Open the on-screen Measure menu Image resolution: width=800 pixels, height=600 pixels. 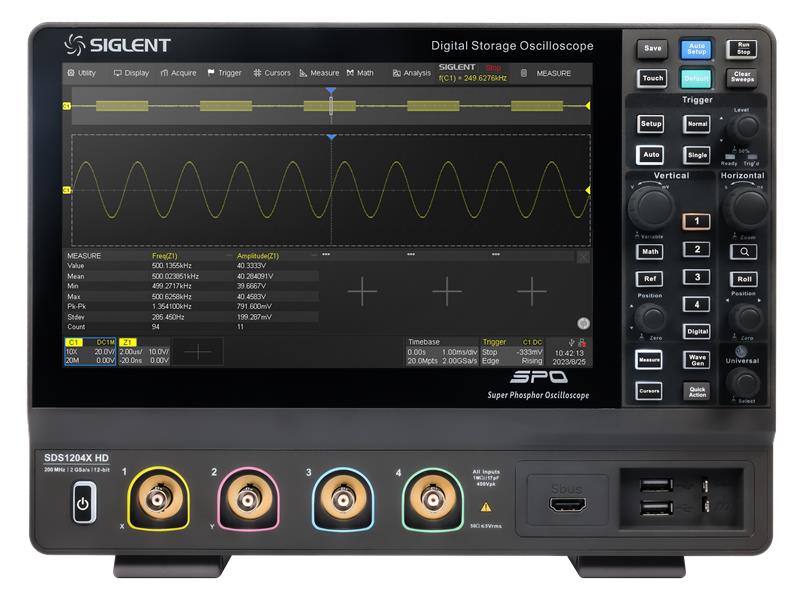(x=319, y=73)
